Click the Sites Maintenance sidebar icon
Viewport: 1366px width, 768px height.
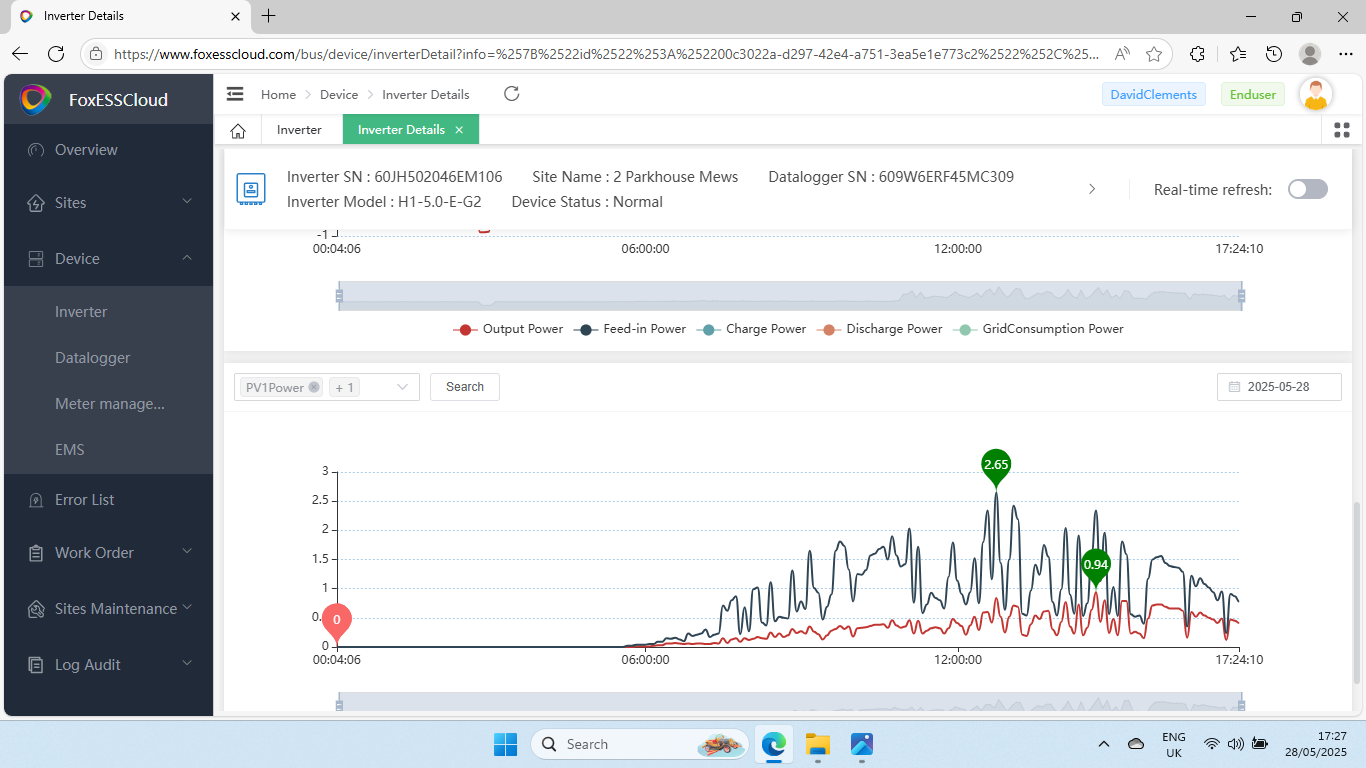36,609
